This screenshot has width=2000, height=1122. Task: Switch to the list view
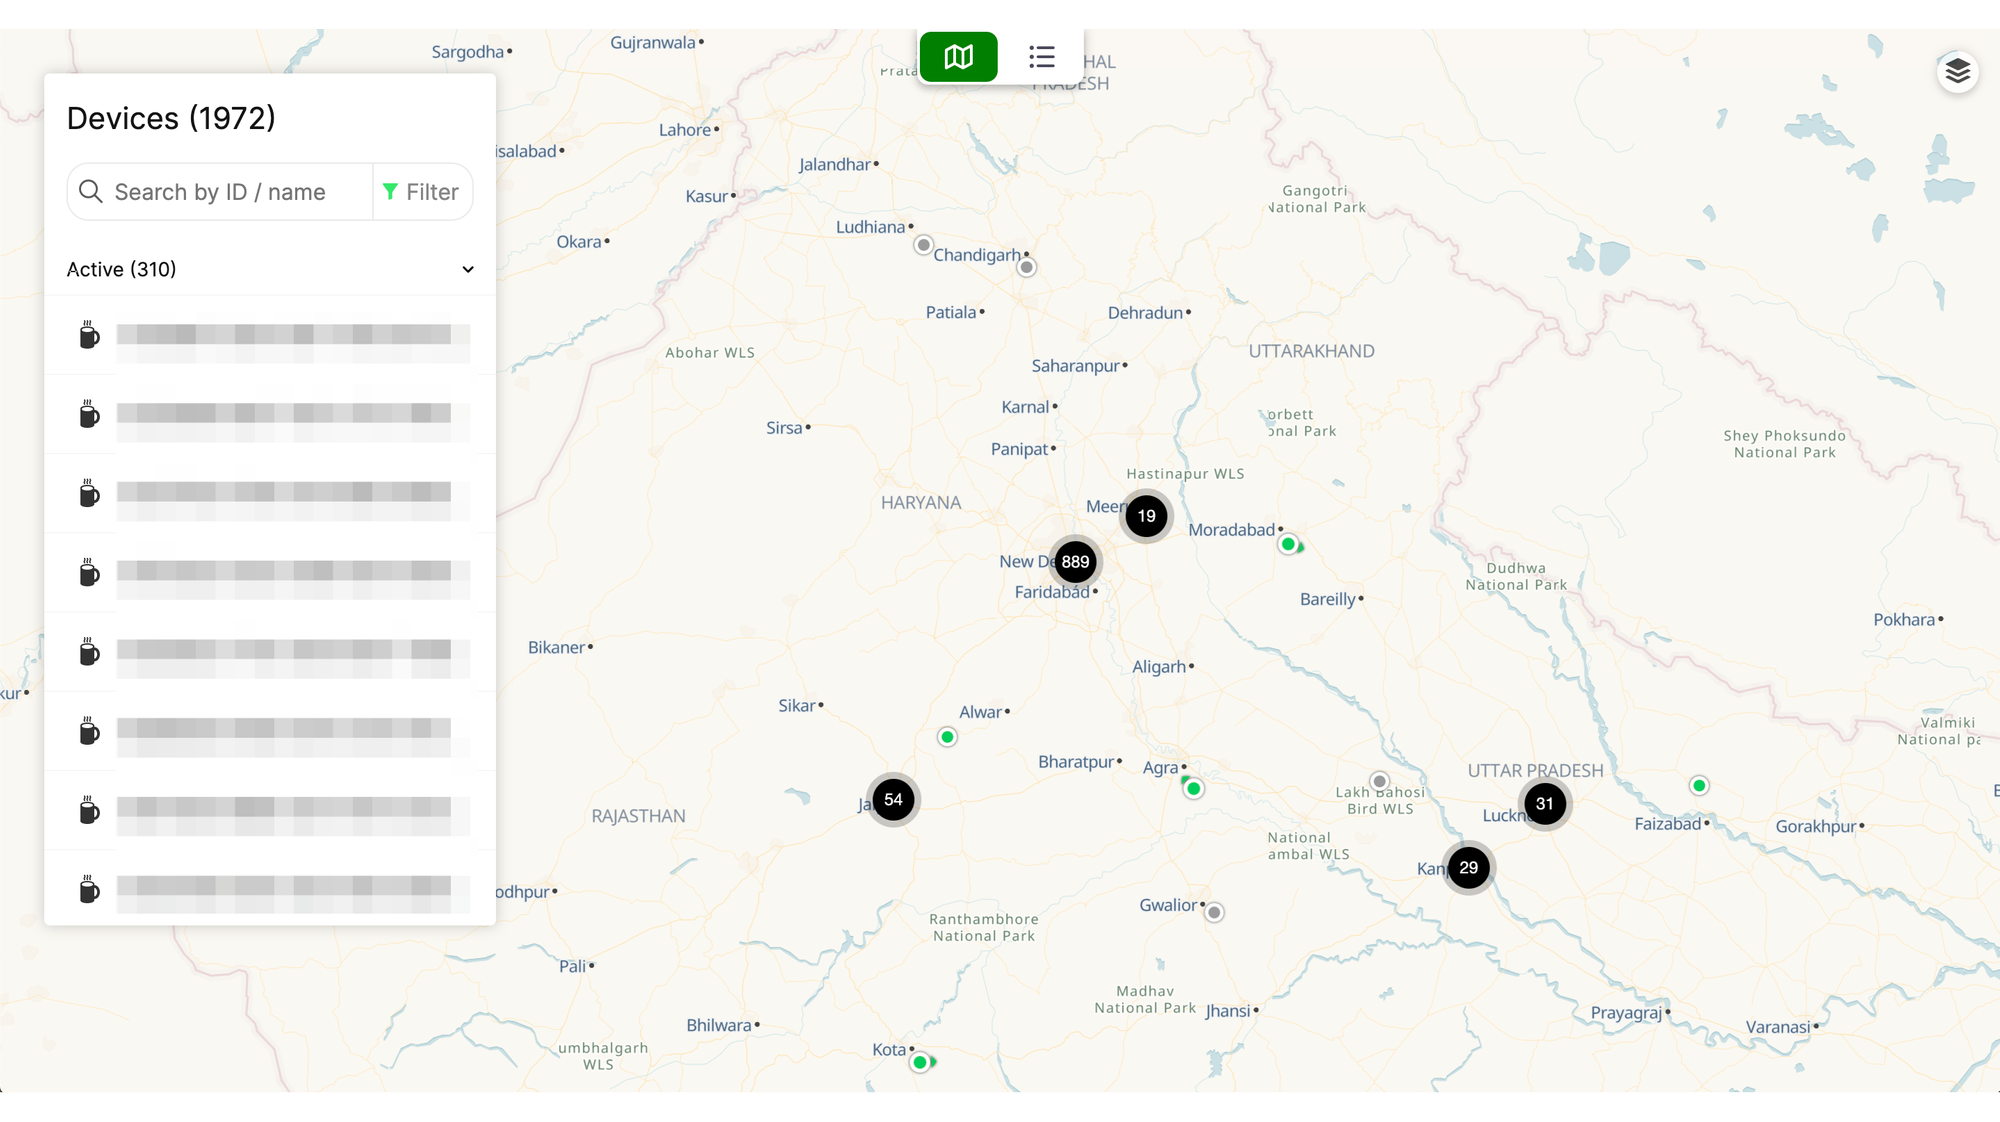point(1042,57)
